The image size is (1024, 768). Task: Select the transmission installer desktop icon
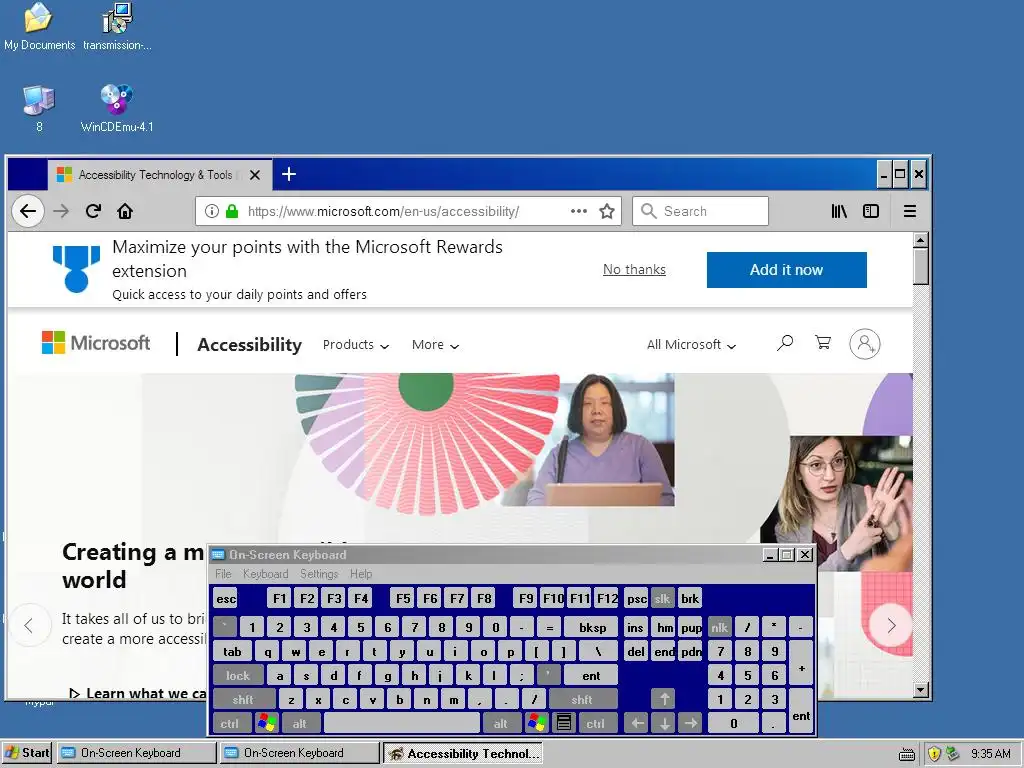(117, 26)
